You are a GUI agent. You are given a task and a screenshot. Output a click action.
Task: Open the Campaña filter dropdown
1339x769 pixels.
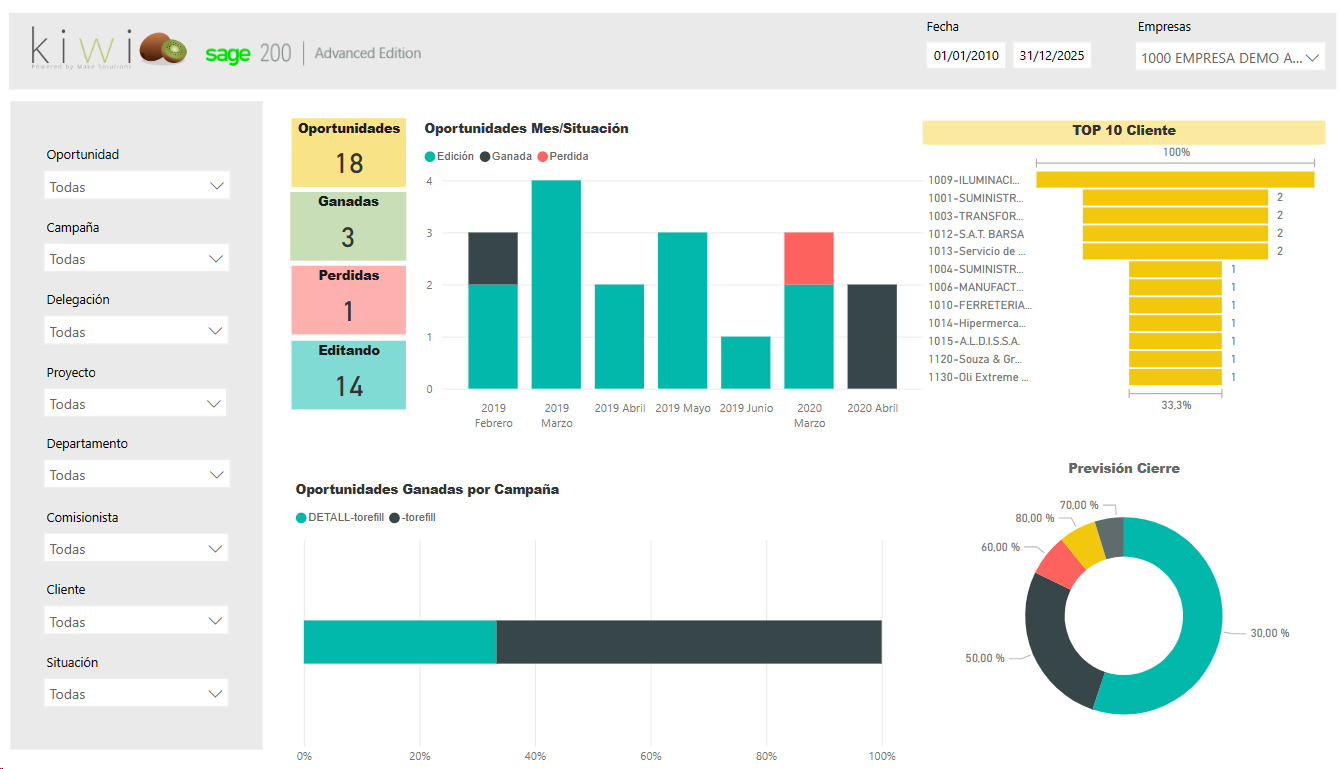click(x=137, y=259)
